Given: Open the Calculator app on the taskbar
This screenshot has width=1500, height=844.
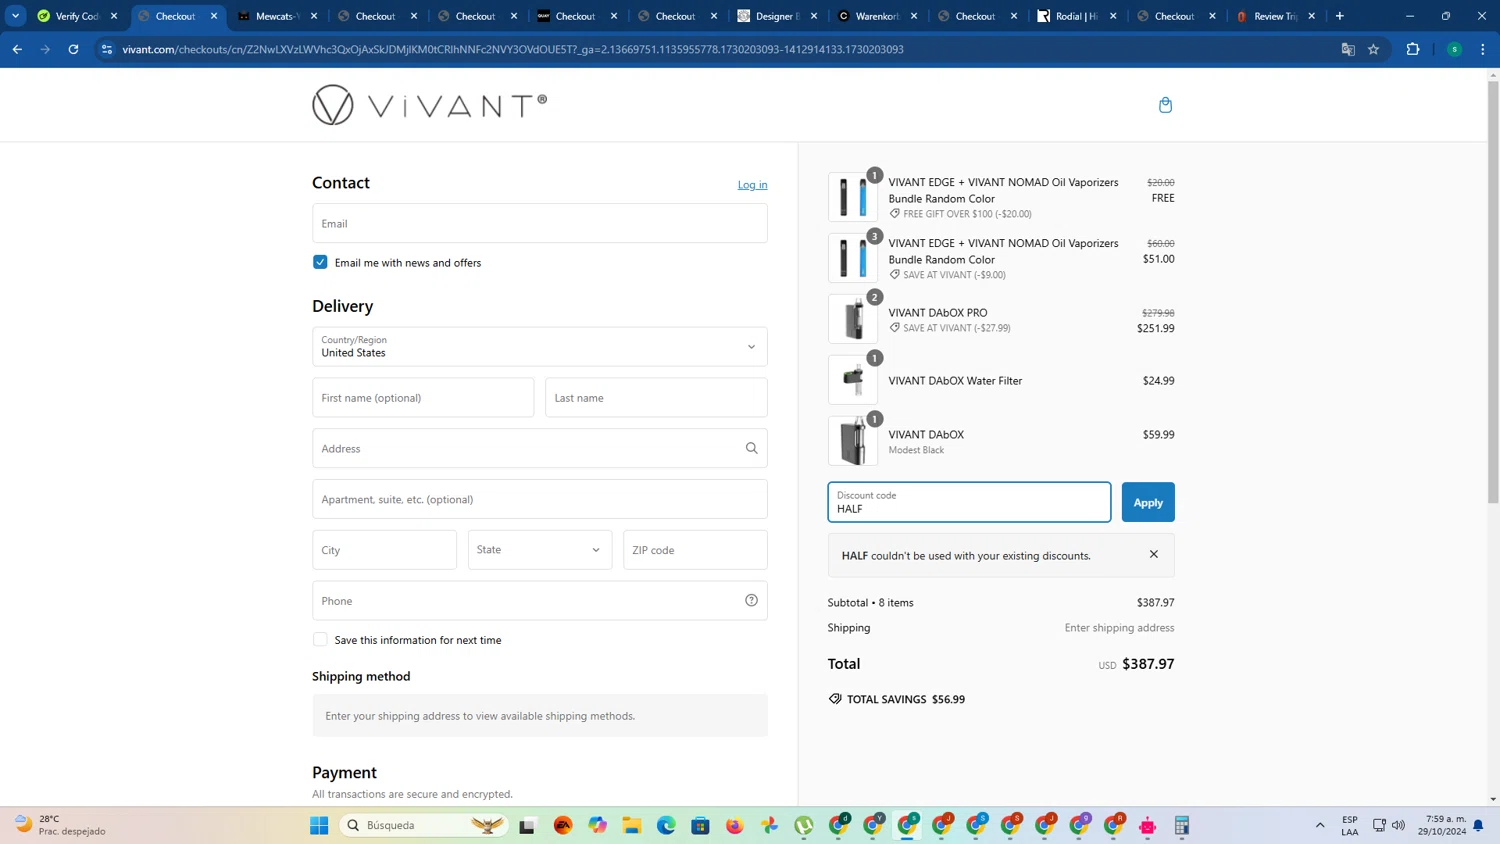Looking at the screenshot, I should 1182,825.
